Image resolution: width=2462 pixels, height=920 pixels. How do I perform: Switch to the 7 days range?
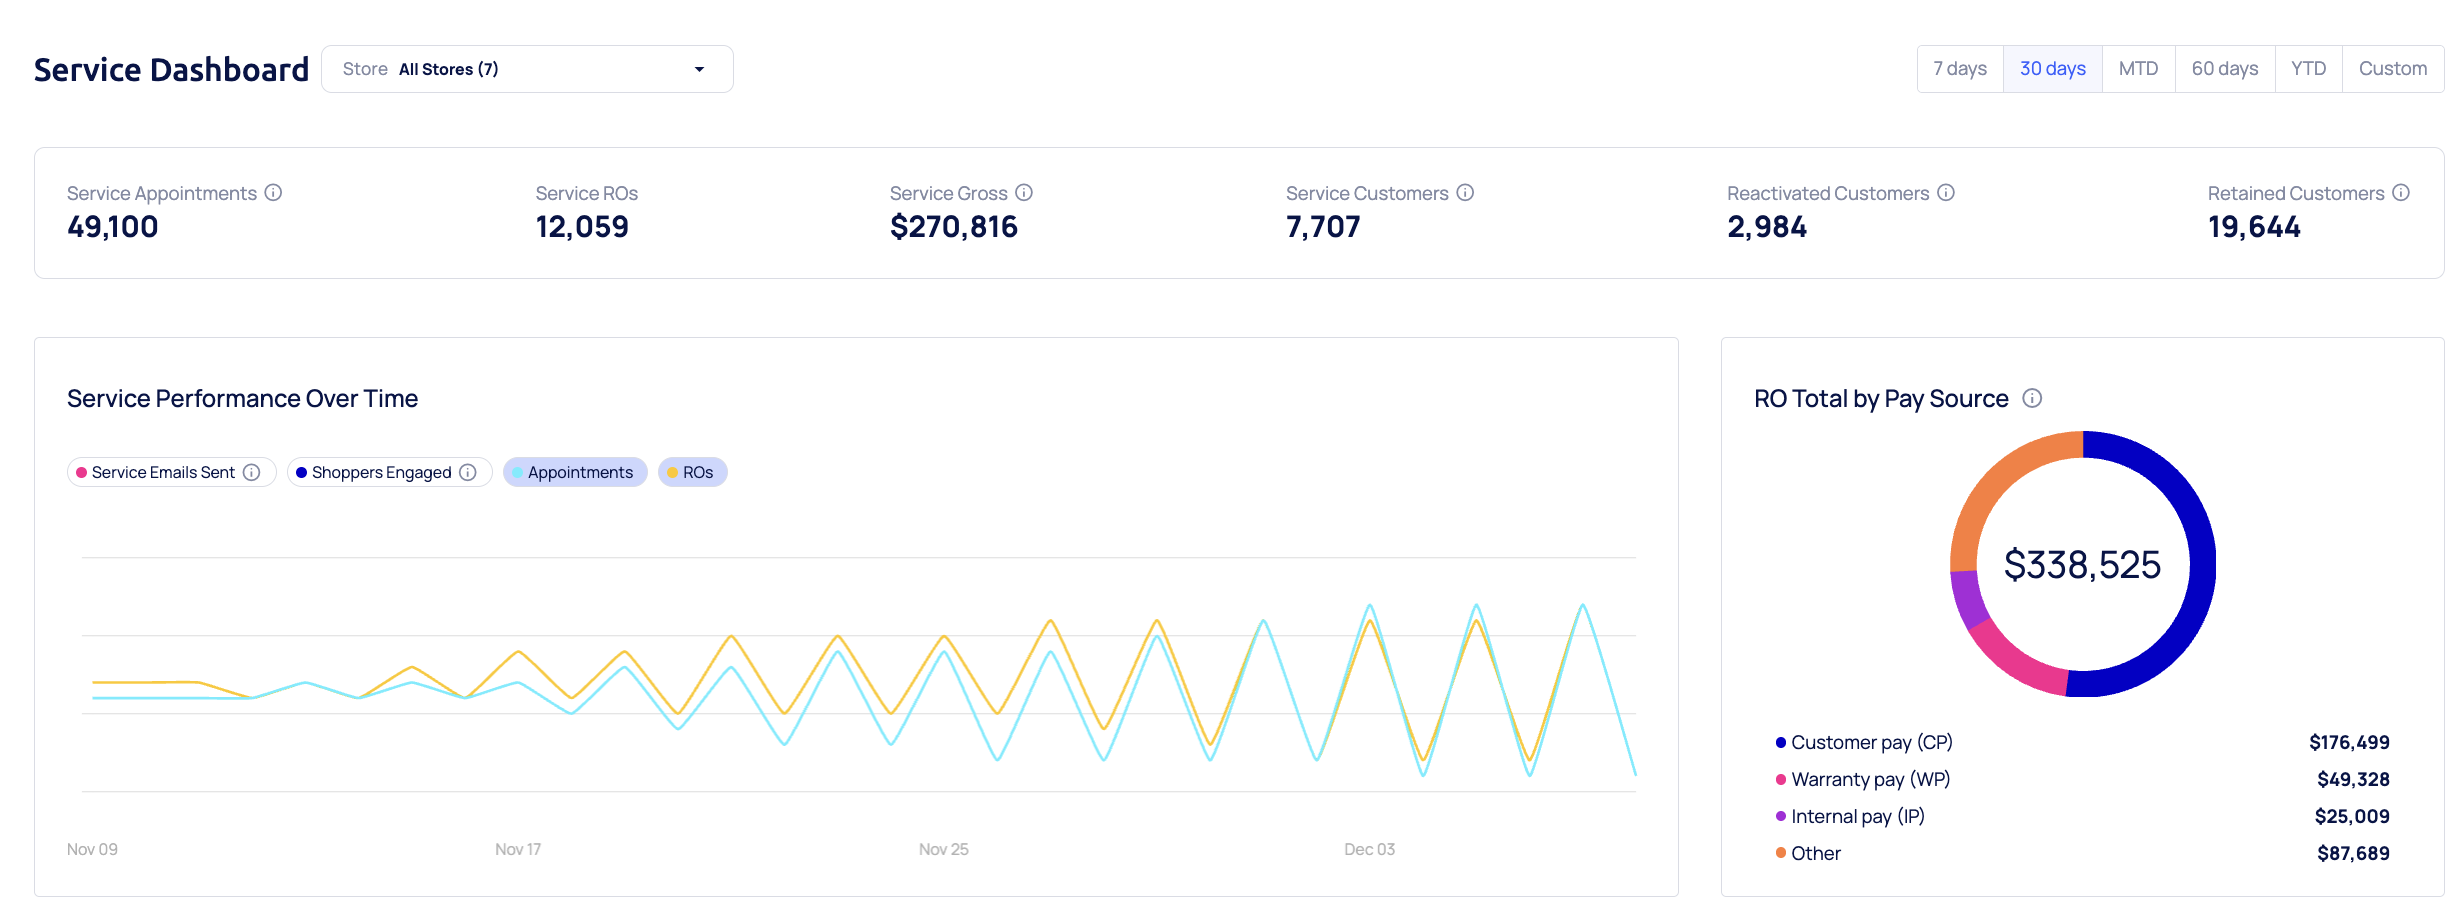tap(1959, 69)
